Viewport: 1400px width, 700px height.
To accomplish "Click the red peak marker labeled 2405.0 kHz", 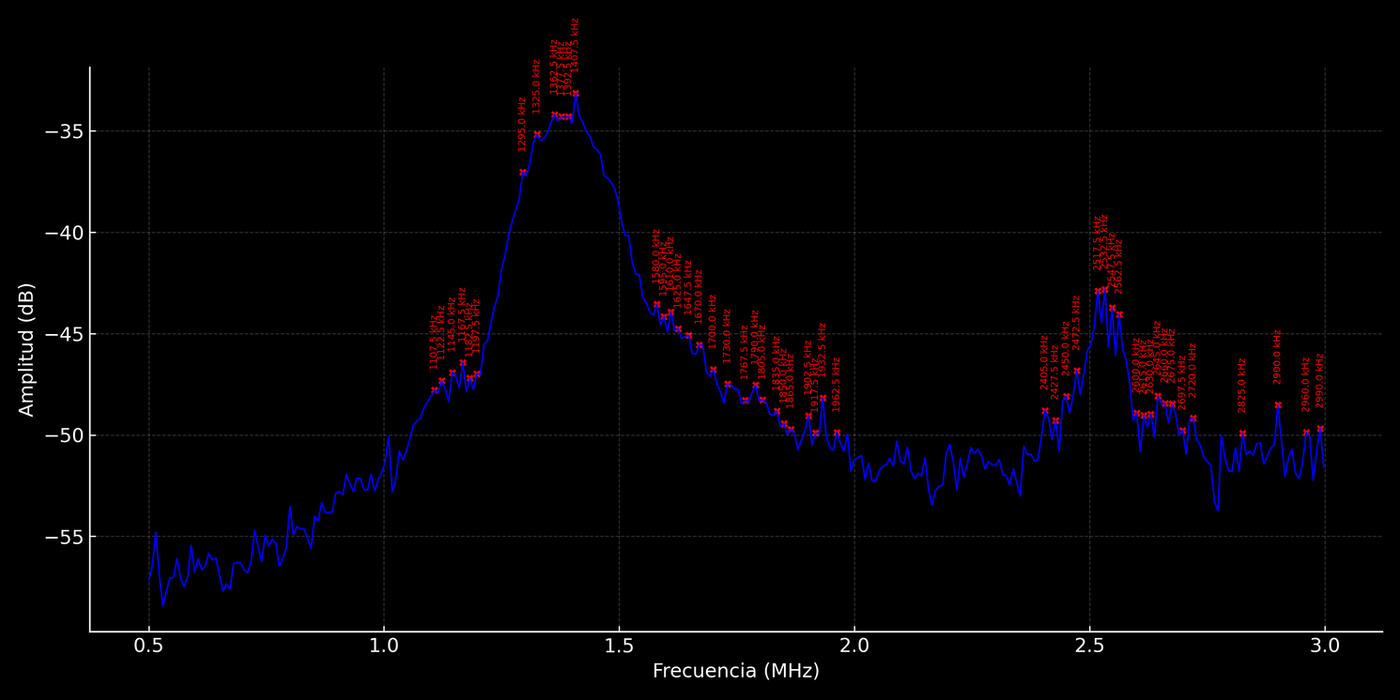I will click(x=1045, y=411).
